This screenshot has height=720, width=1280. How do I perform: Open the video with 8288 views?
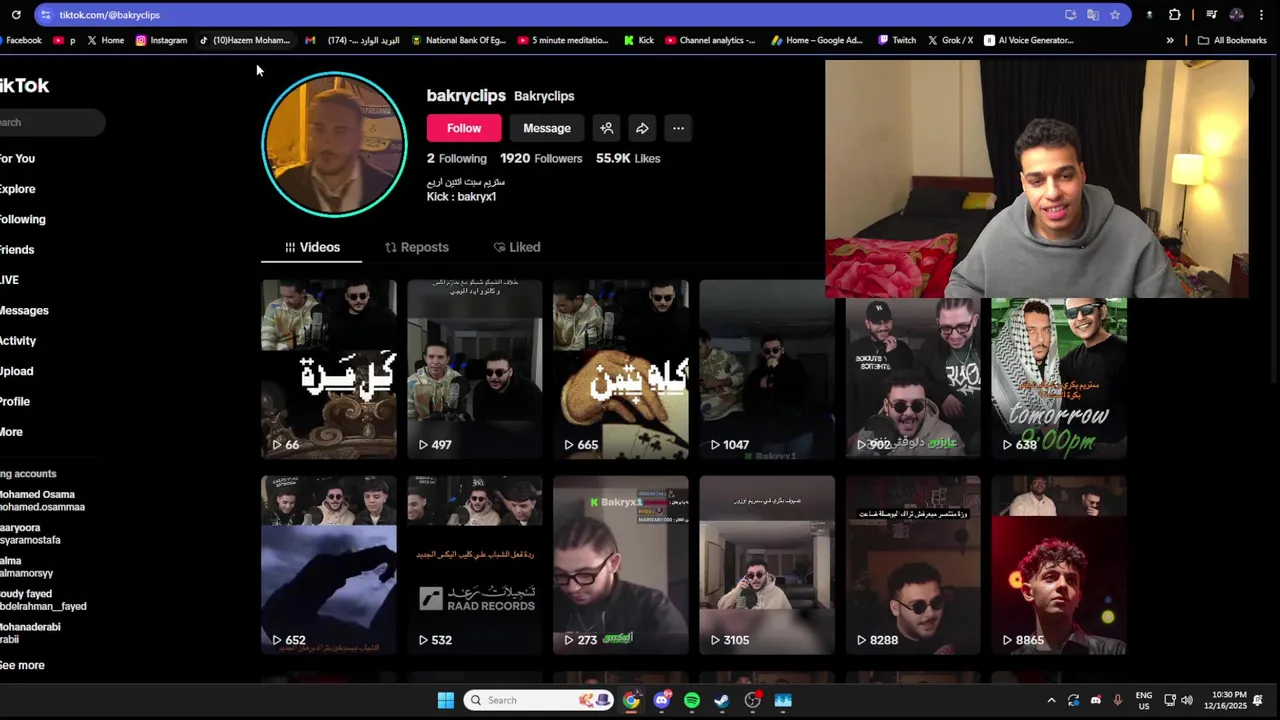tap(913, 565)
